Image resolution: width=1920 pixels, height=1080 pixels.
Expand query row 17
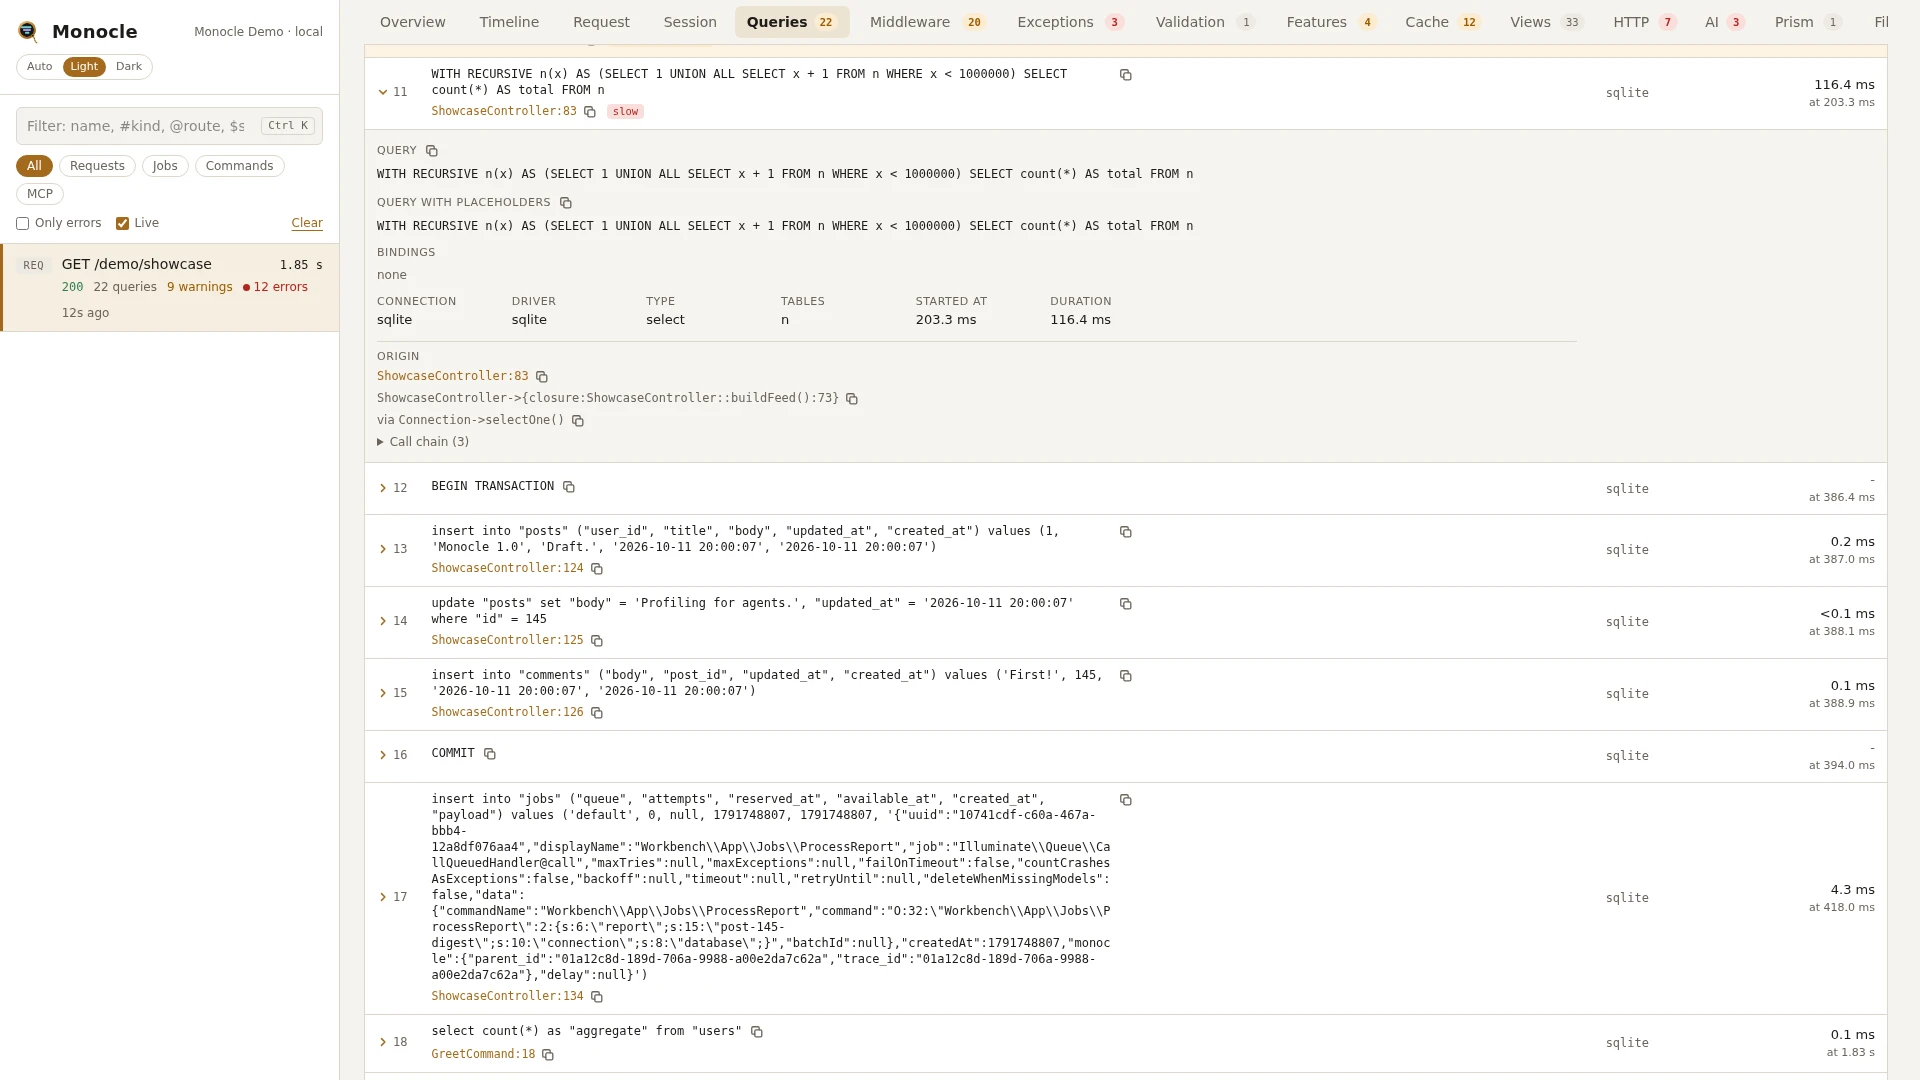click(x=383, y=897)
